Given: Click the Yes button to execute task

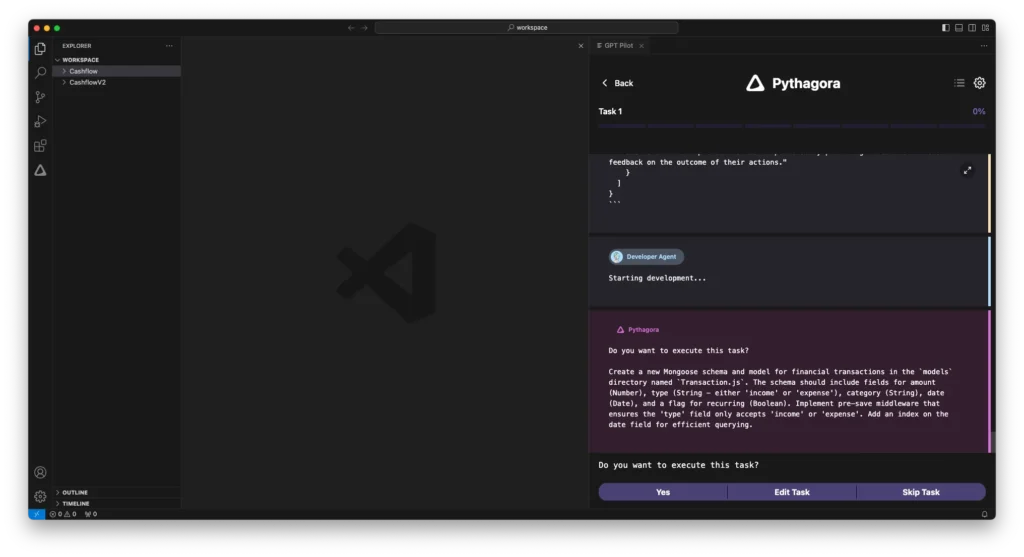Looking at the screenshot, I should [x=663, y=492].
